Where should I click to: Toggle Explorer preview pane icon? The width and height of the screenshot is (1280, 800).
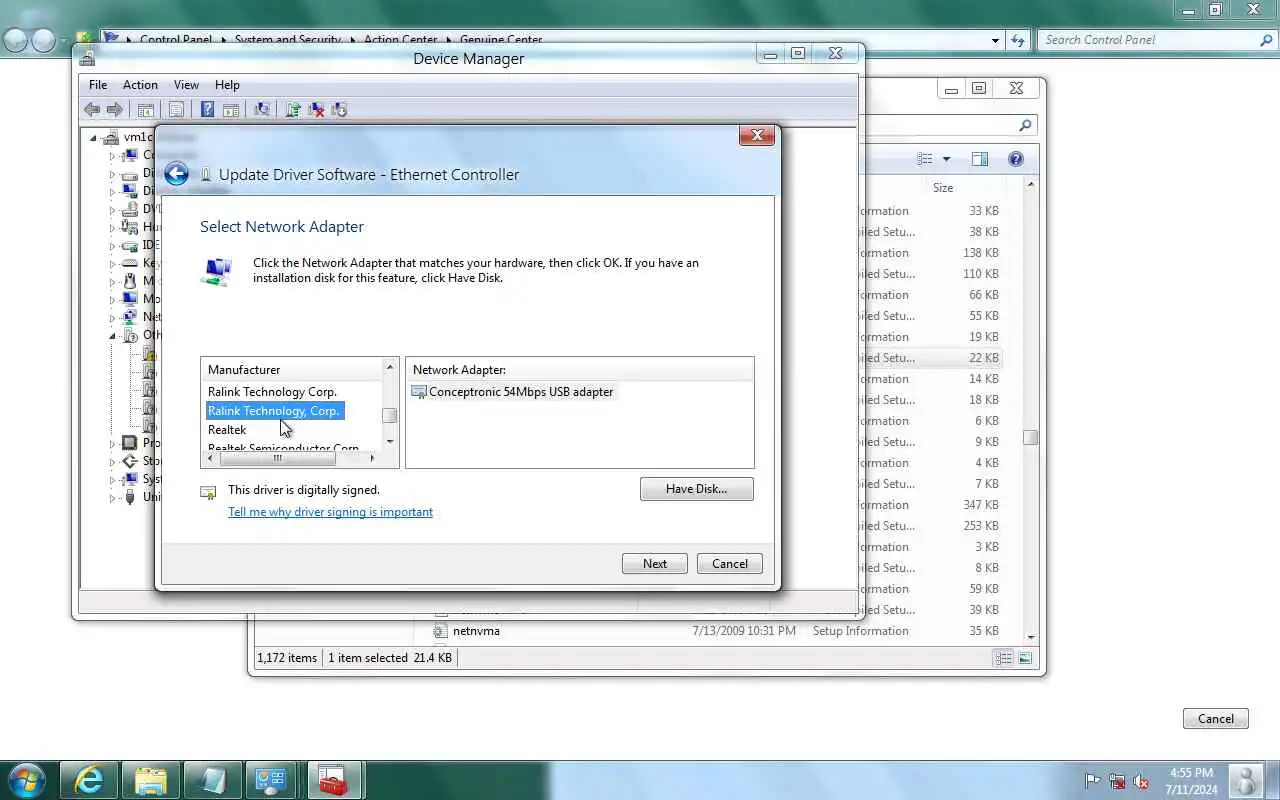[980, 159]
